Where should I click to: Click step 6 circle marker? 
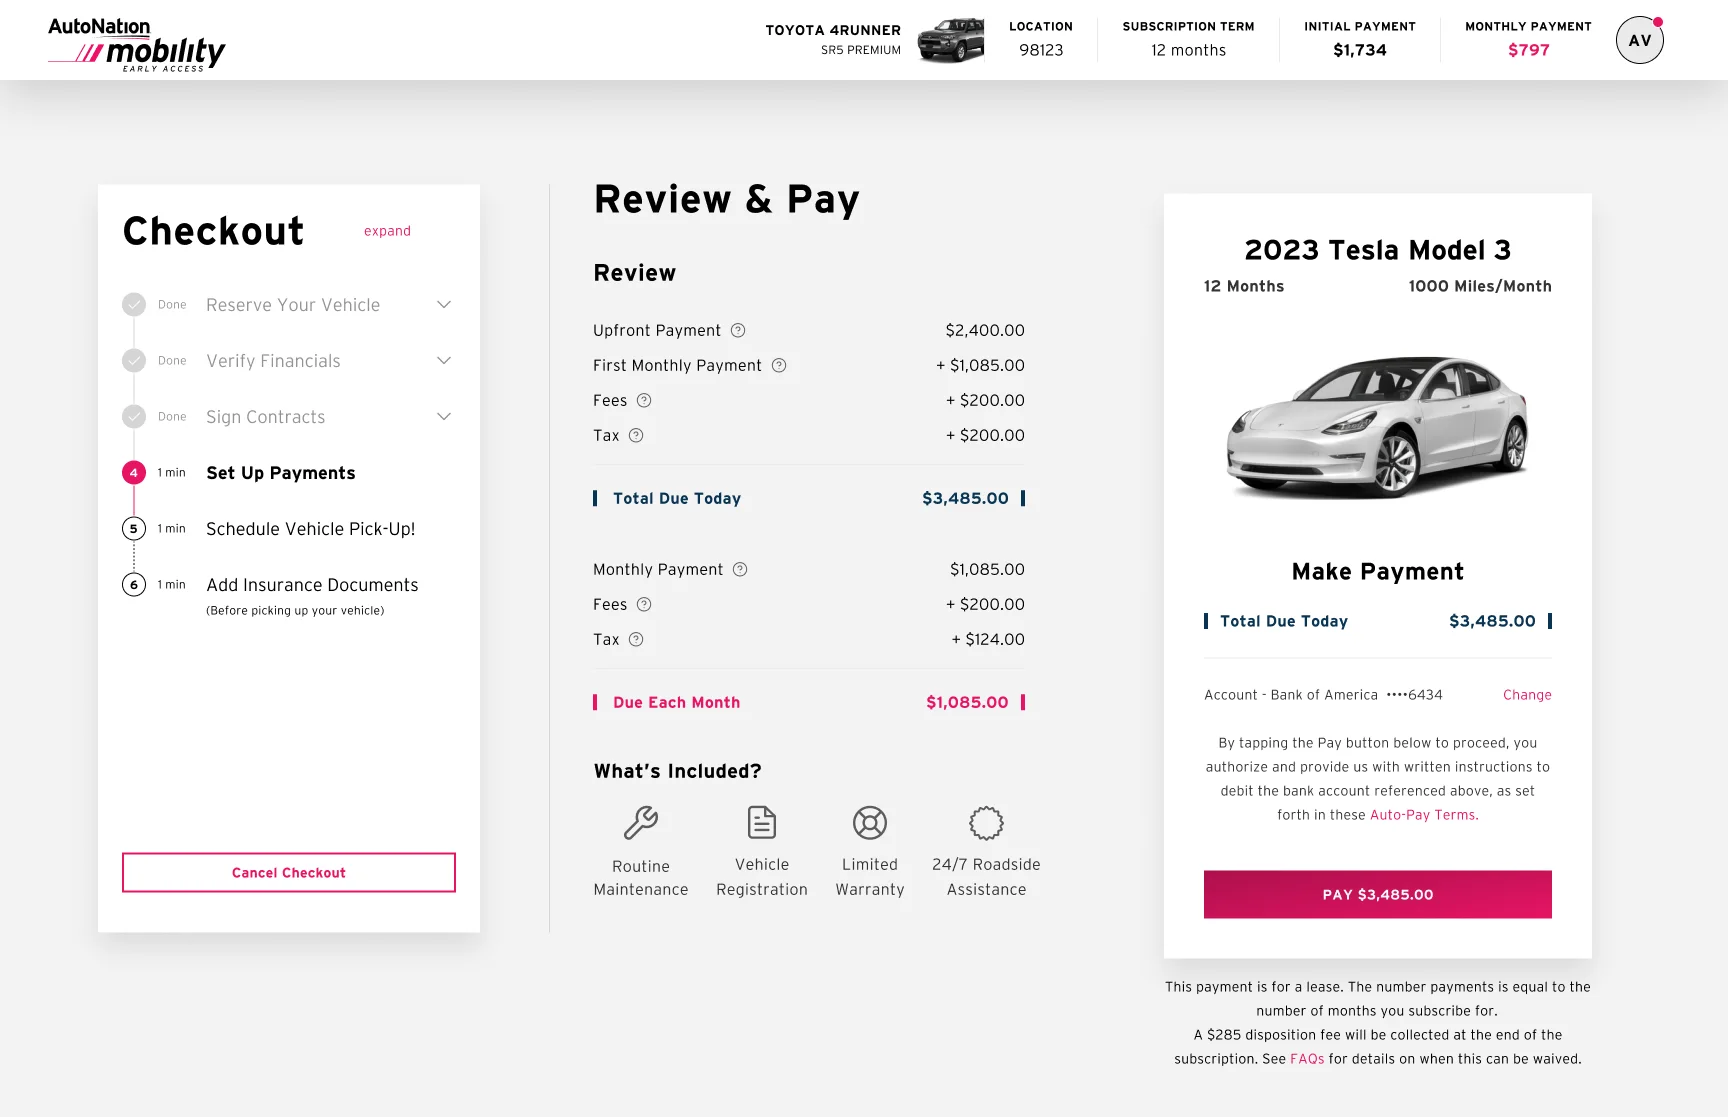click(134, 585)
